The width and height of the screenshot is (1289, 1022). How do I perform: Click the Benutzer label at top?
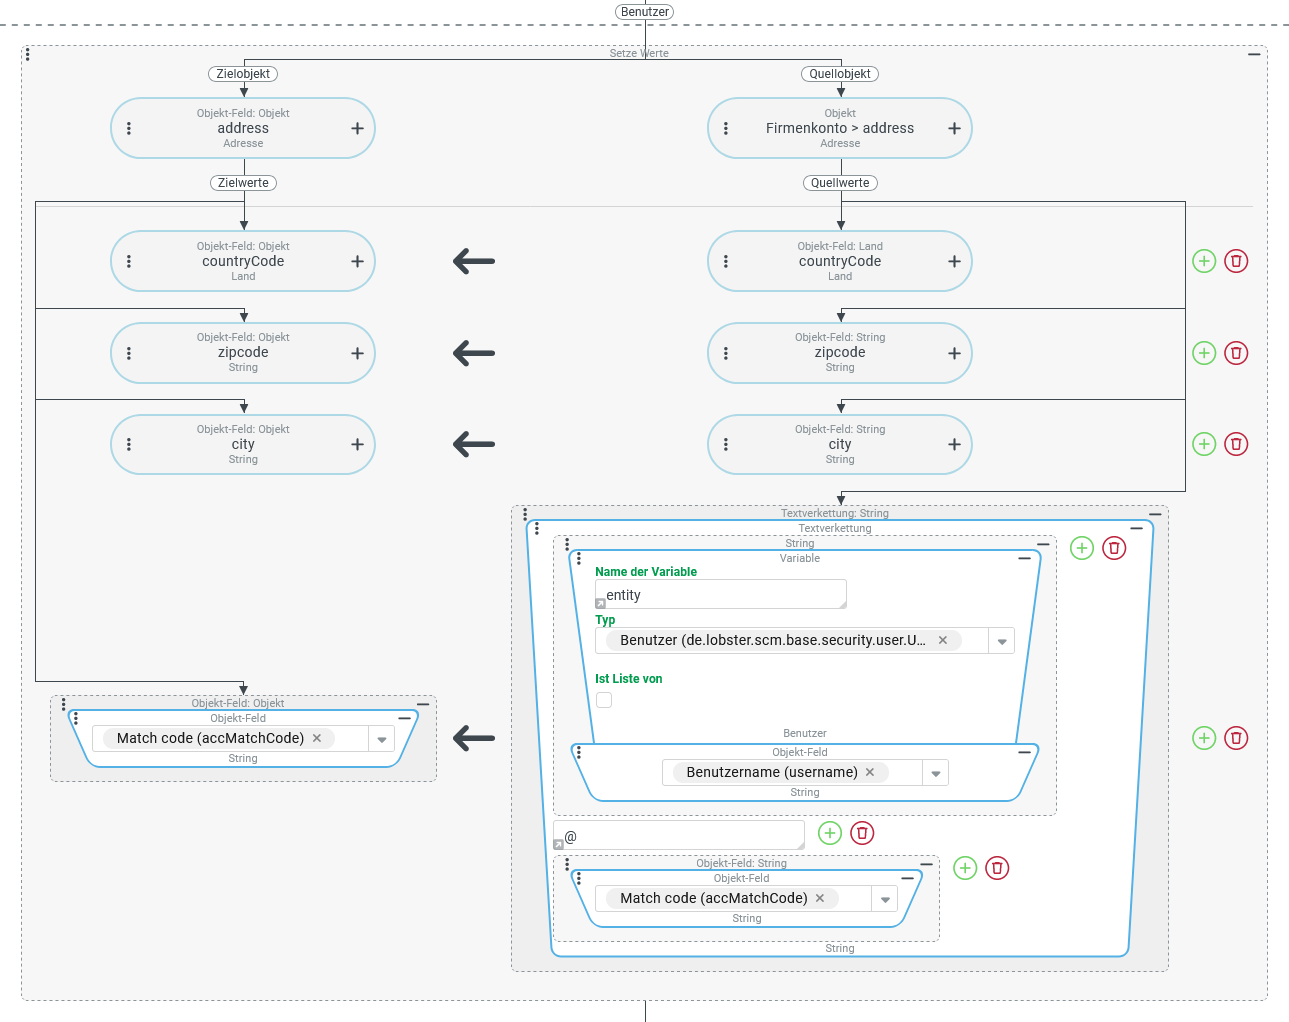point(644,12)
